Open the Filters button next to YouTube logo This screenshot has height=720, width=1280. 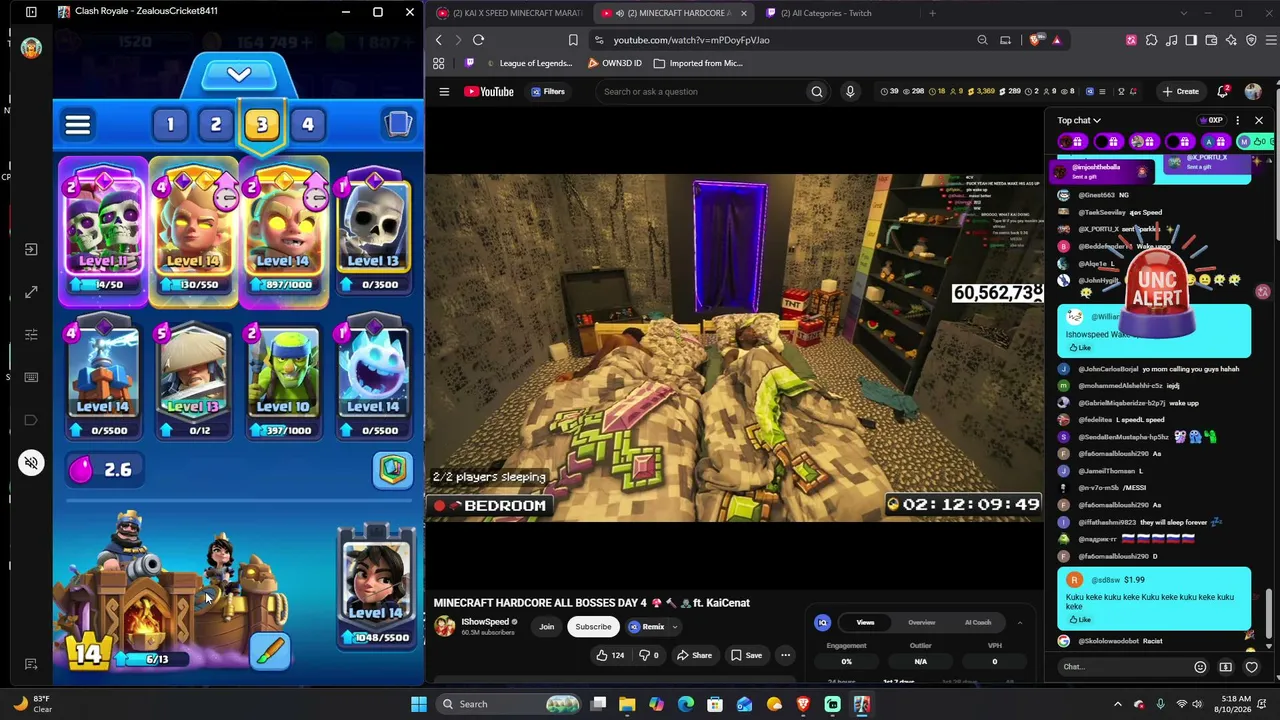coord(548,92)
